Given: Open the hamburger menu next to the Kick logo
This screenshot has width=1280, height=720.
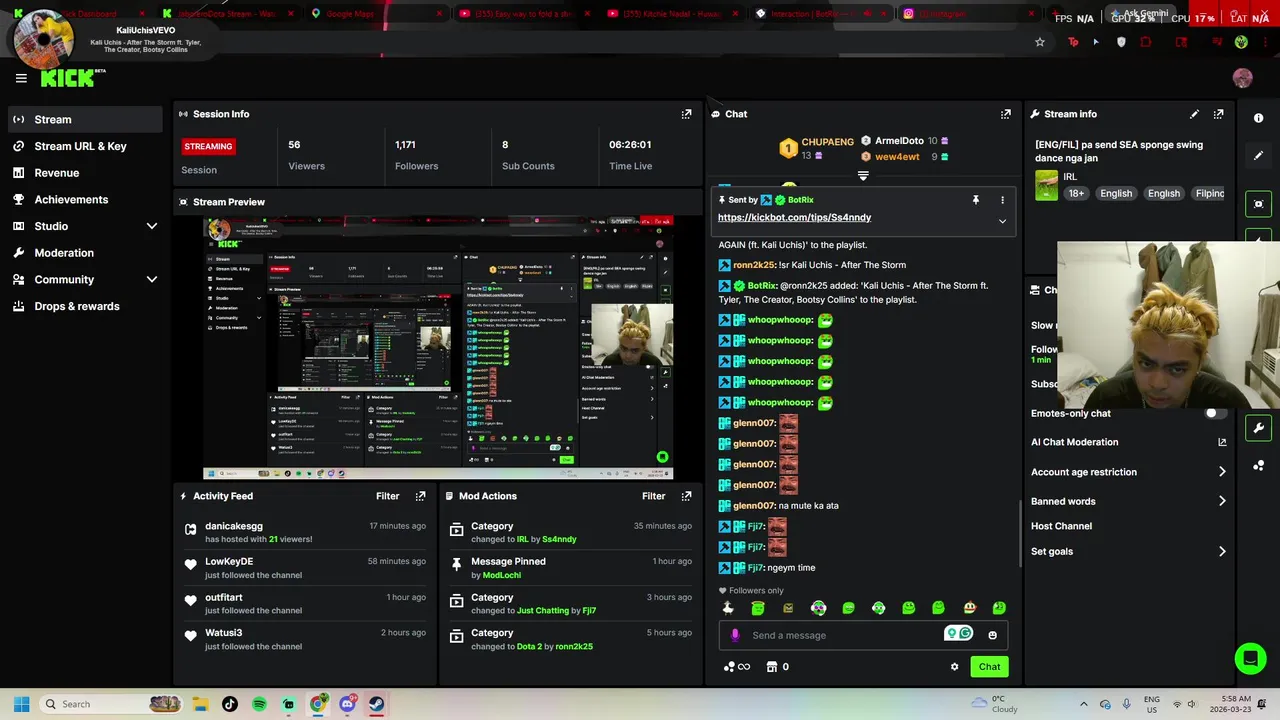Looking at the screenshot, I should tap(21, 78).
